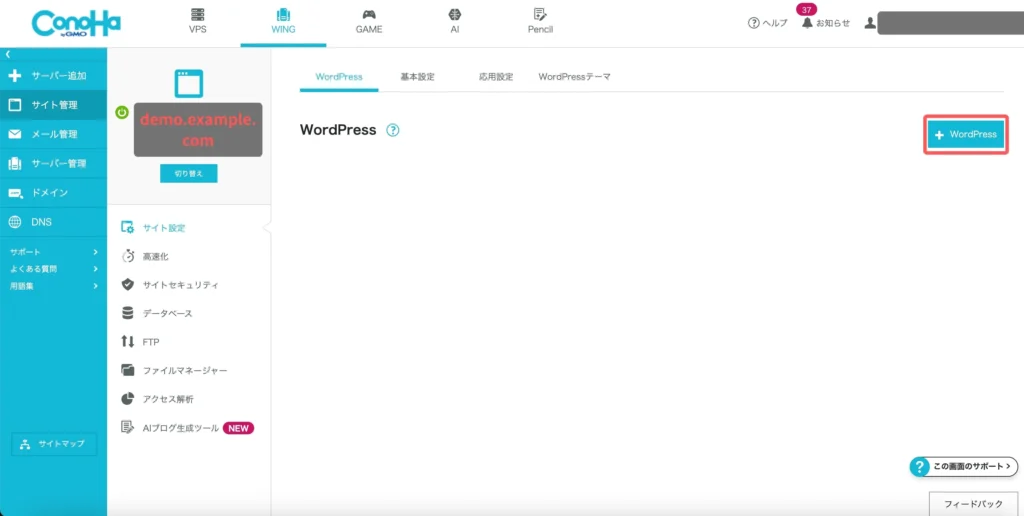Screen dimensions: 1024x516
Task: Click the help icon beside WordPress heading
Action: pos(392,130)
